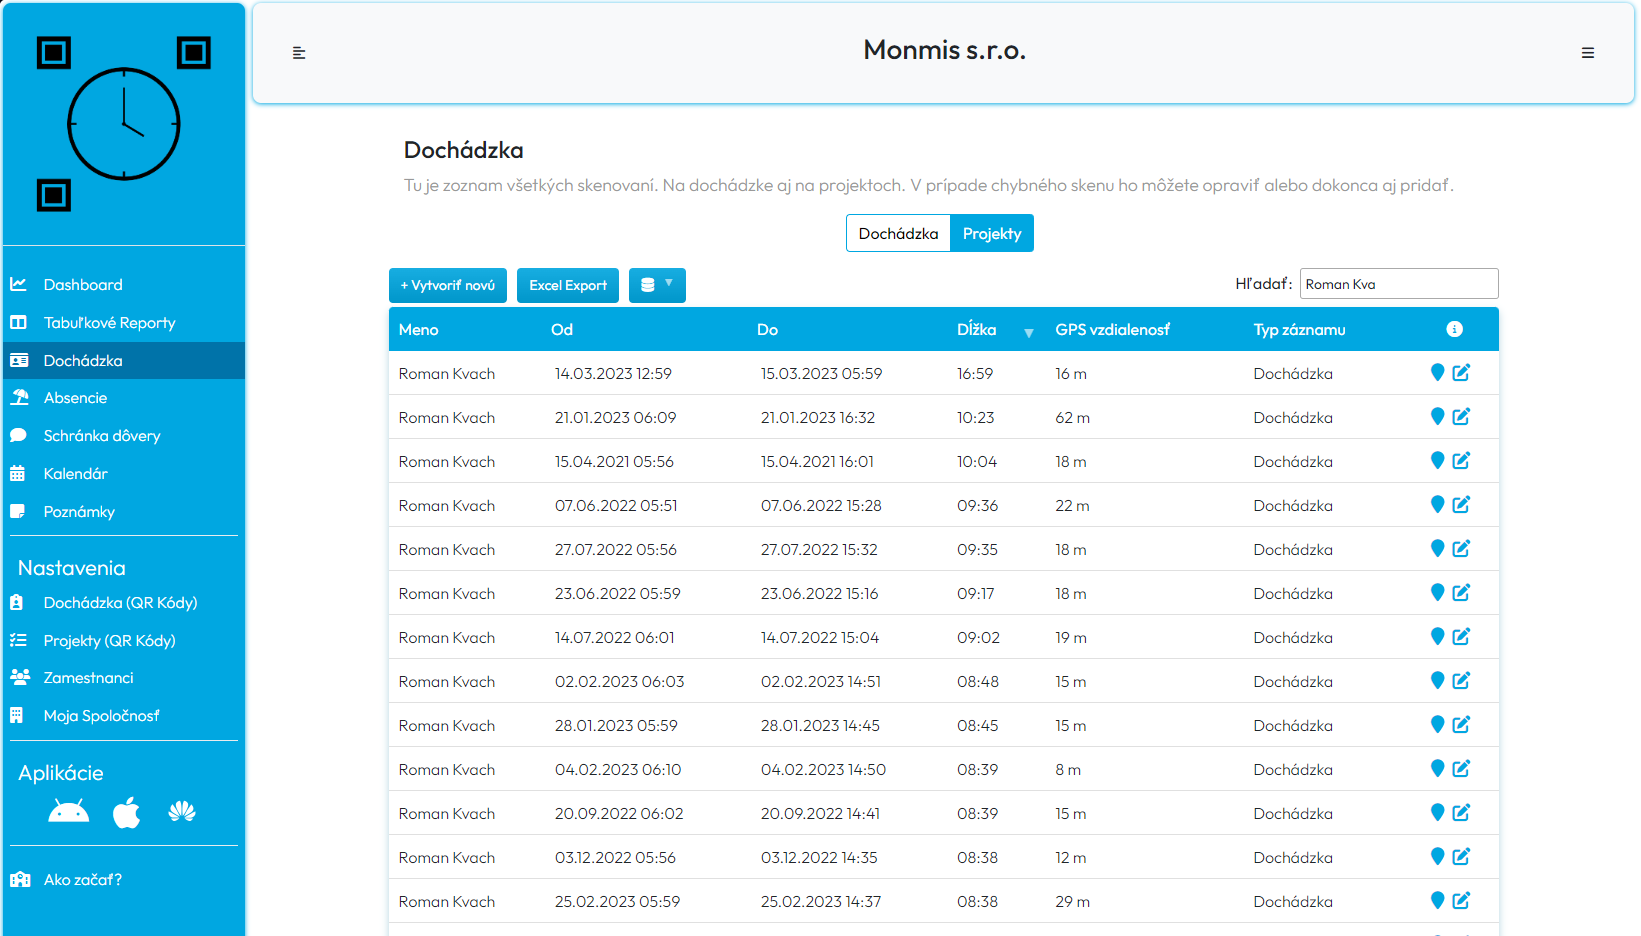Open Dochádzka (QR Kódy) settings
This screenshot has width=1641, height=936.
pos(124,603)
